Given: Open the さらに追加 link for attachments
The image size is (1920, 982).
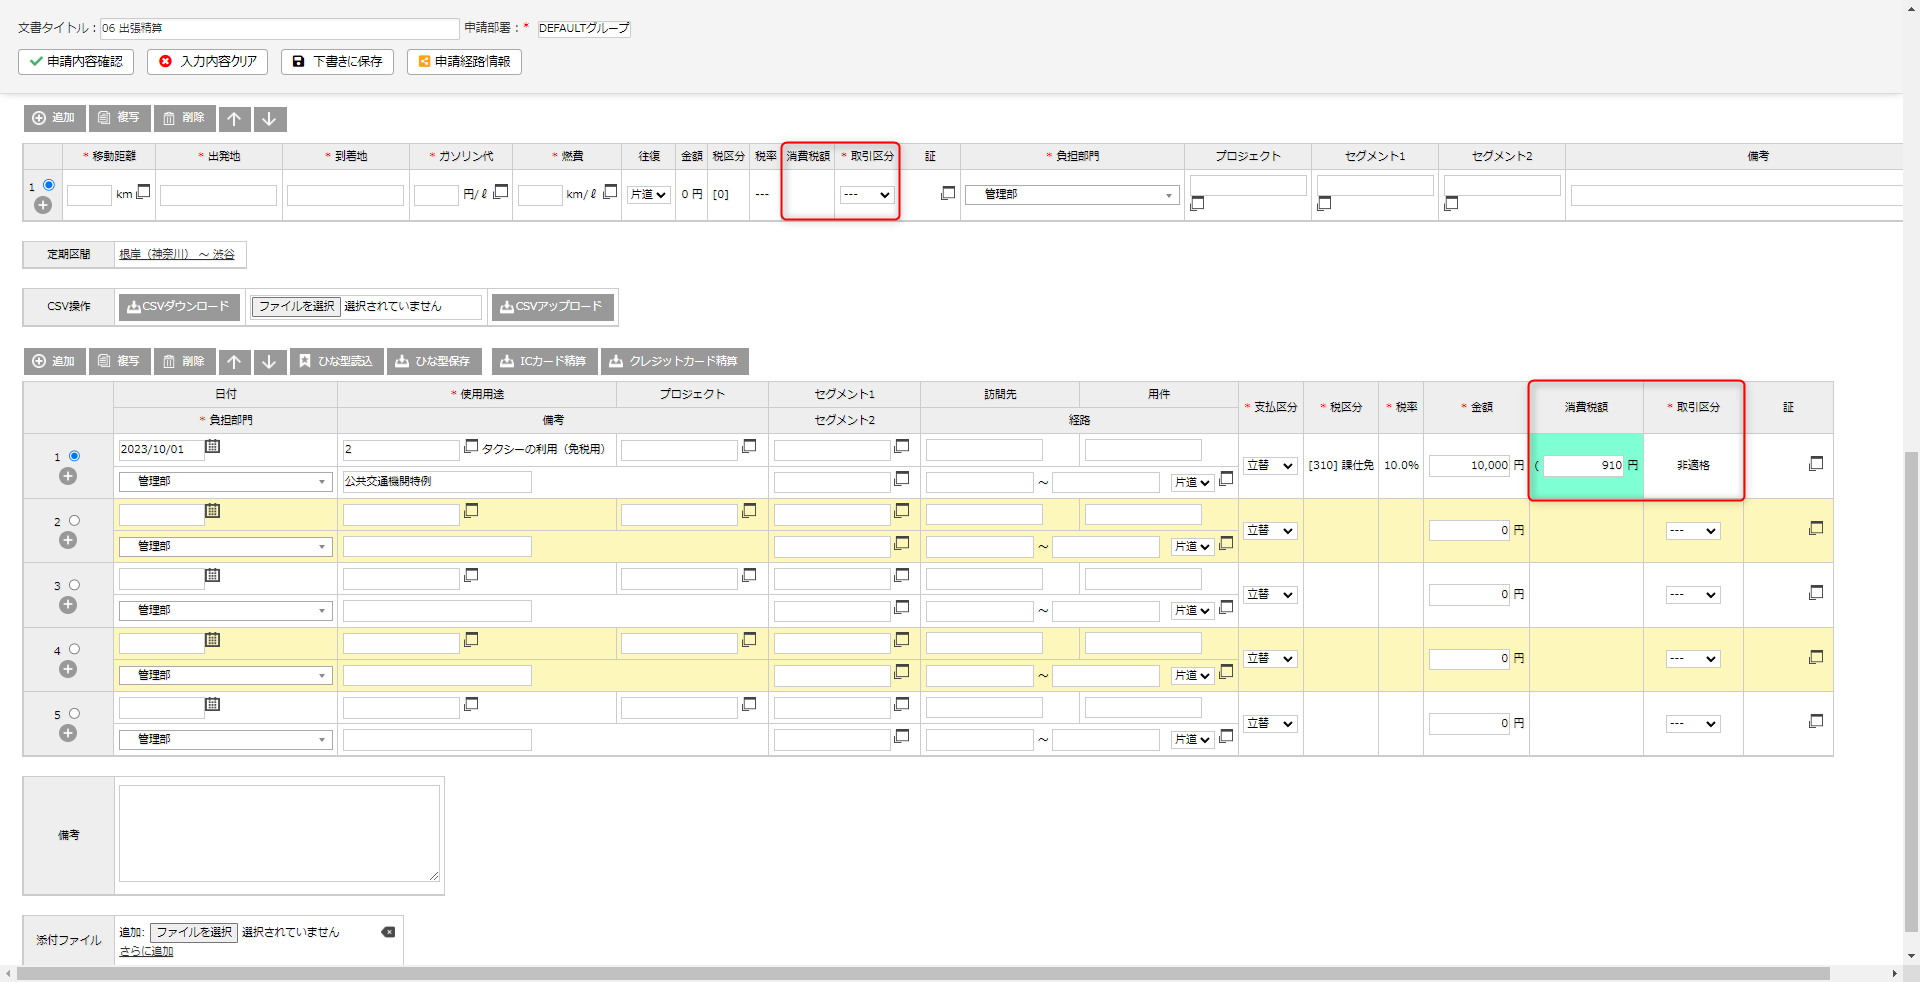Looking at the screenshot, I should [146, 951].
